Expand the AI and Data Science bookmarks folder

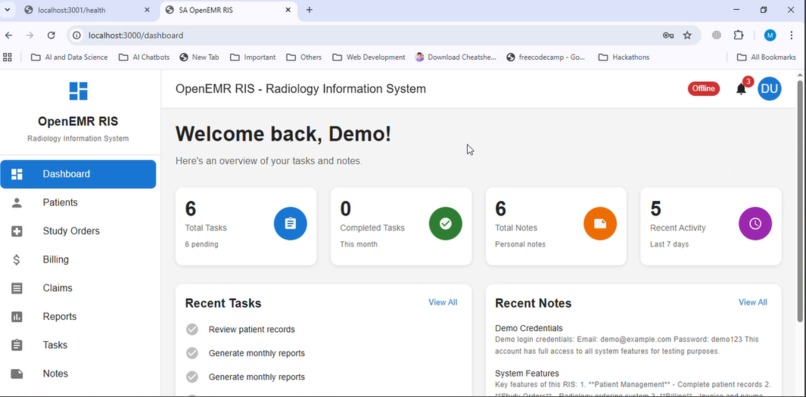[x=69, y=57]
